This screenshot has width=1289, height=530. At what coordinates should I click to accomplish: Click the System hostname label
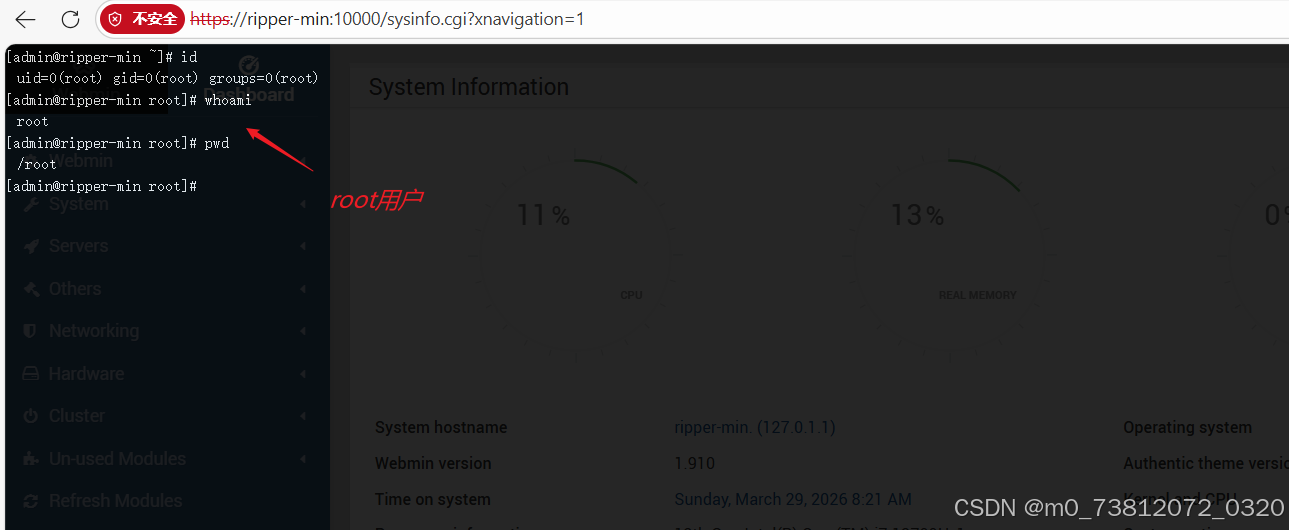pyautogui.click(x=441, y=427)
